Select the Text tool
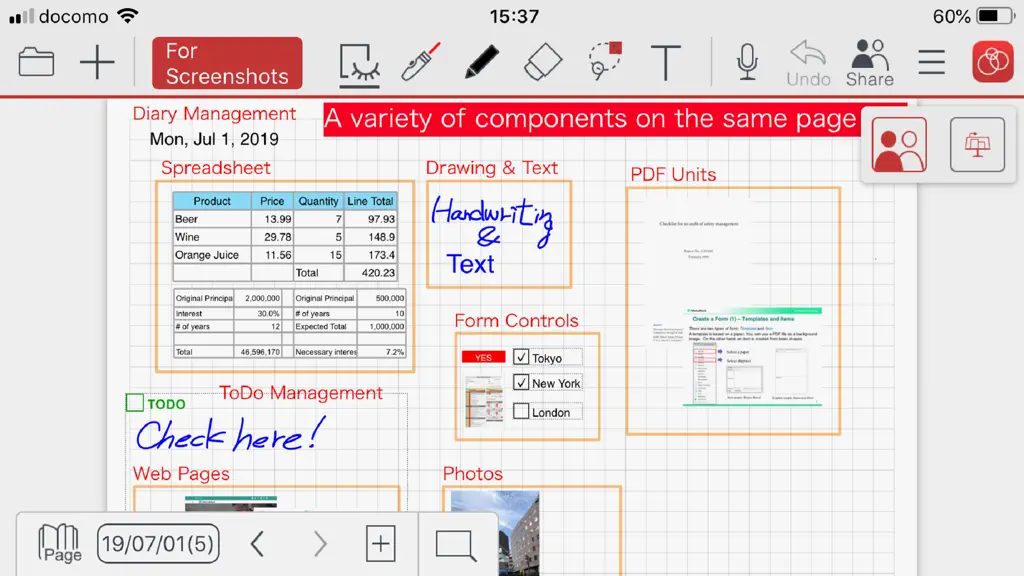 (x=665, y=63)
